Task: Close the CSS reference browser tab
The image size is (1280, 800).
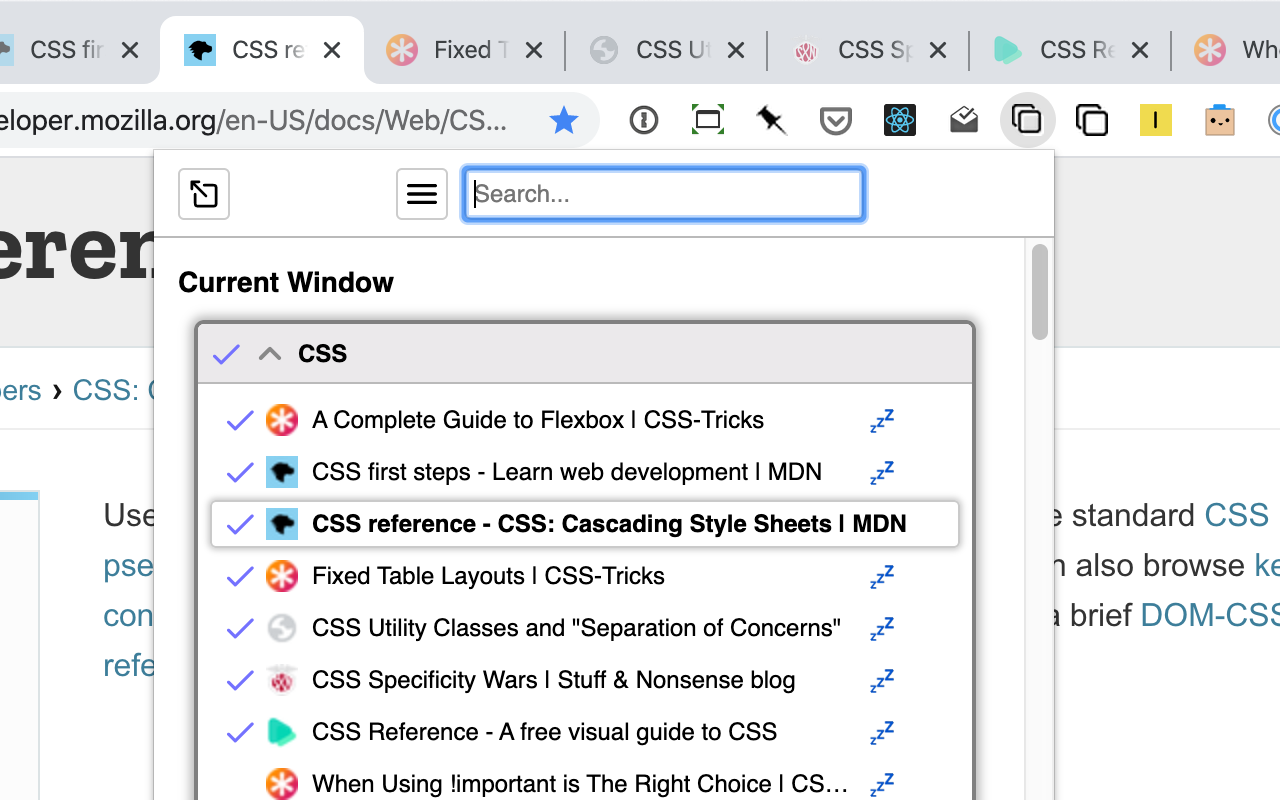Action: tap(333, 50)
